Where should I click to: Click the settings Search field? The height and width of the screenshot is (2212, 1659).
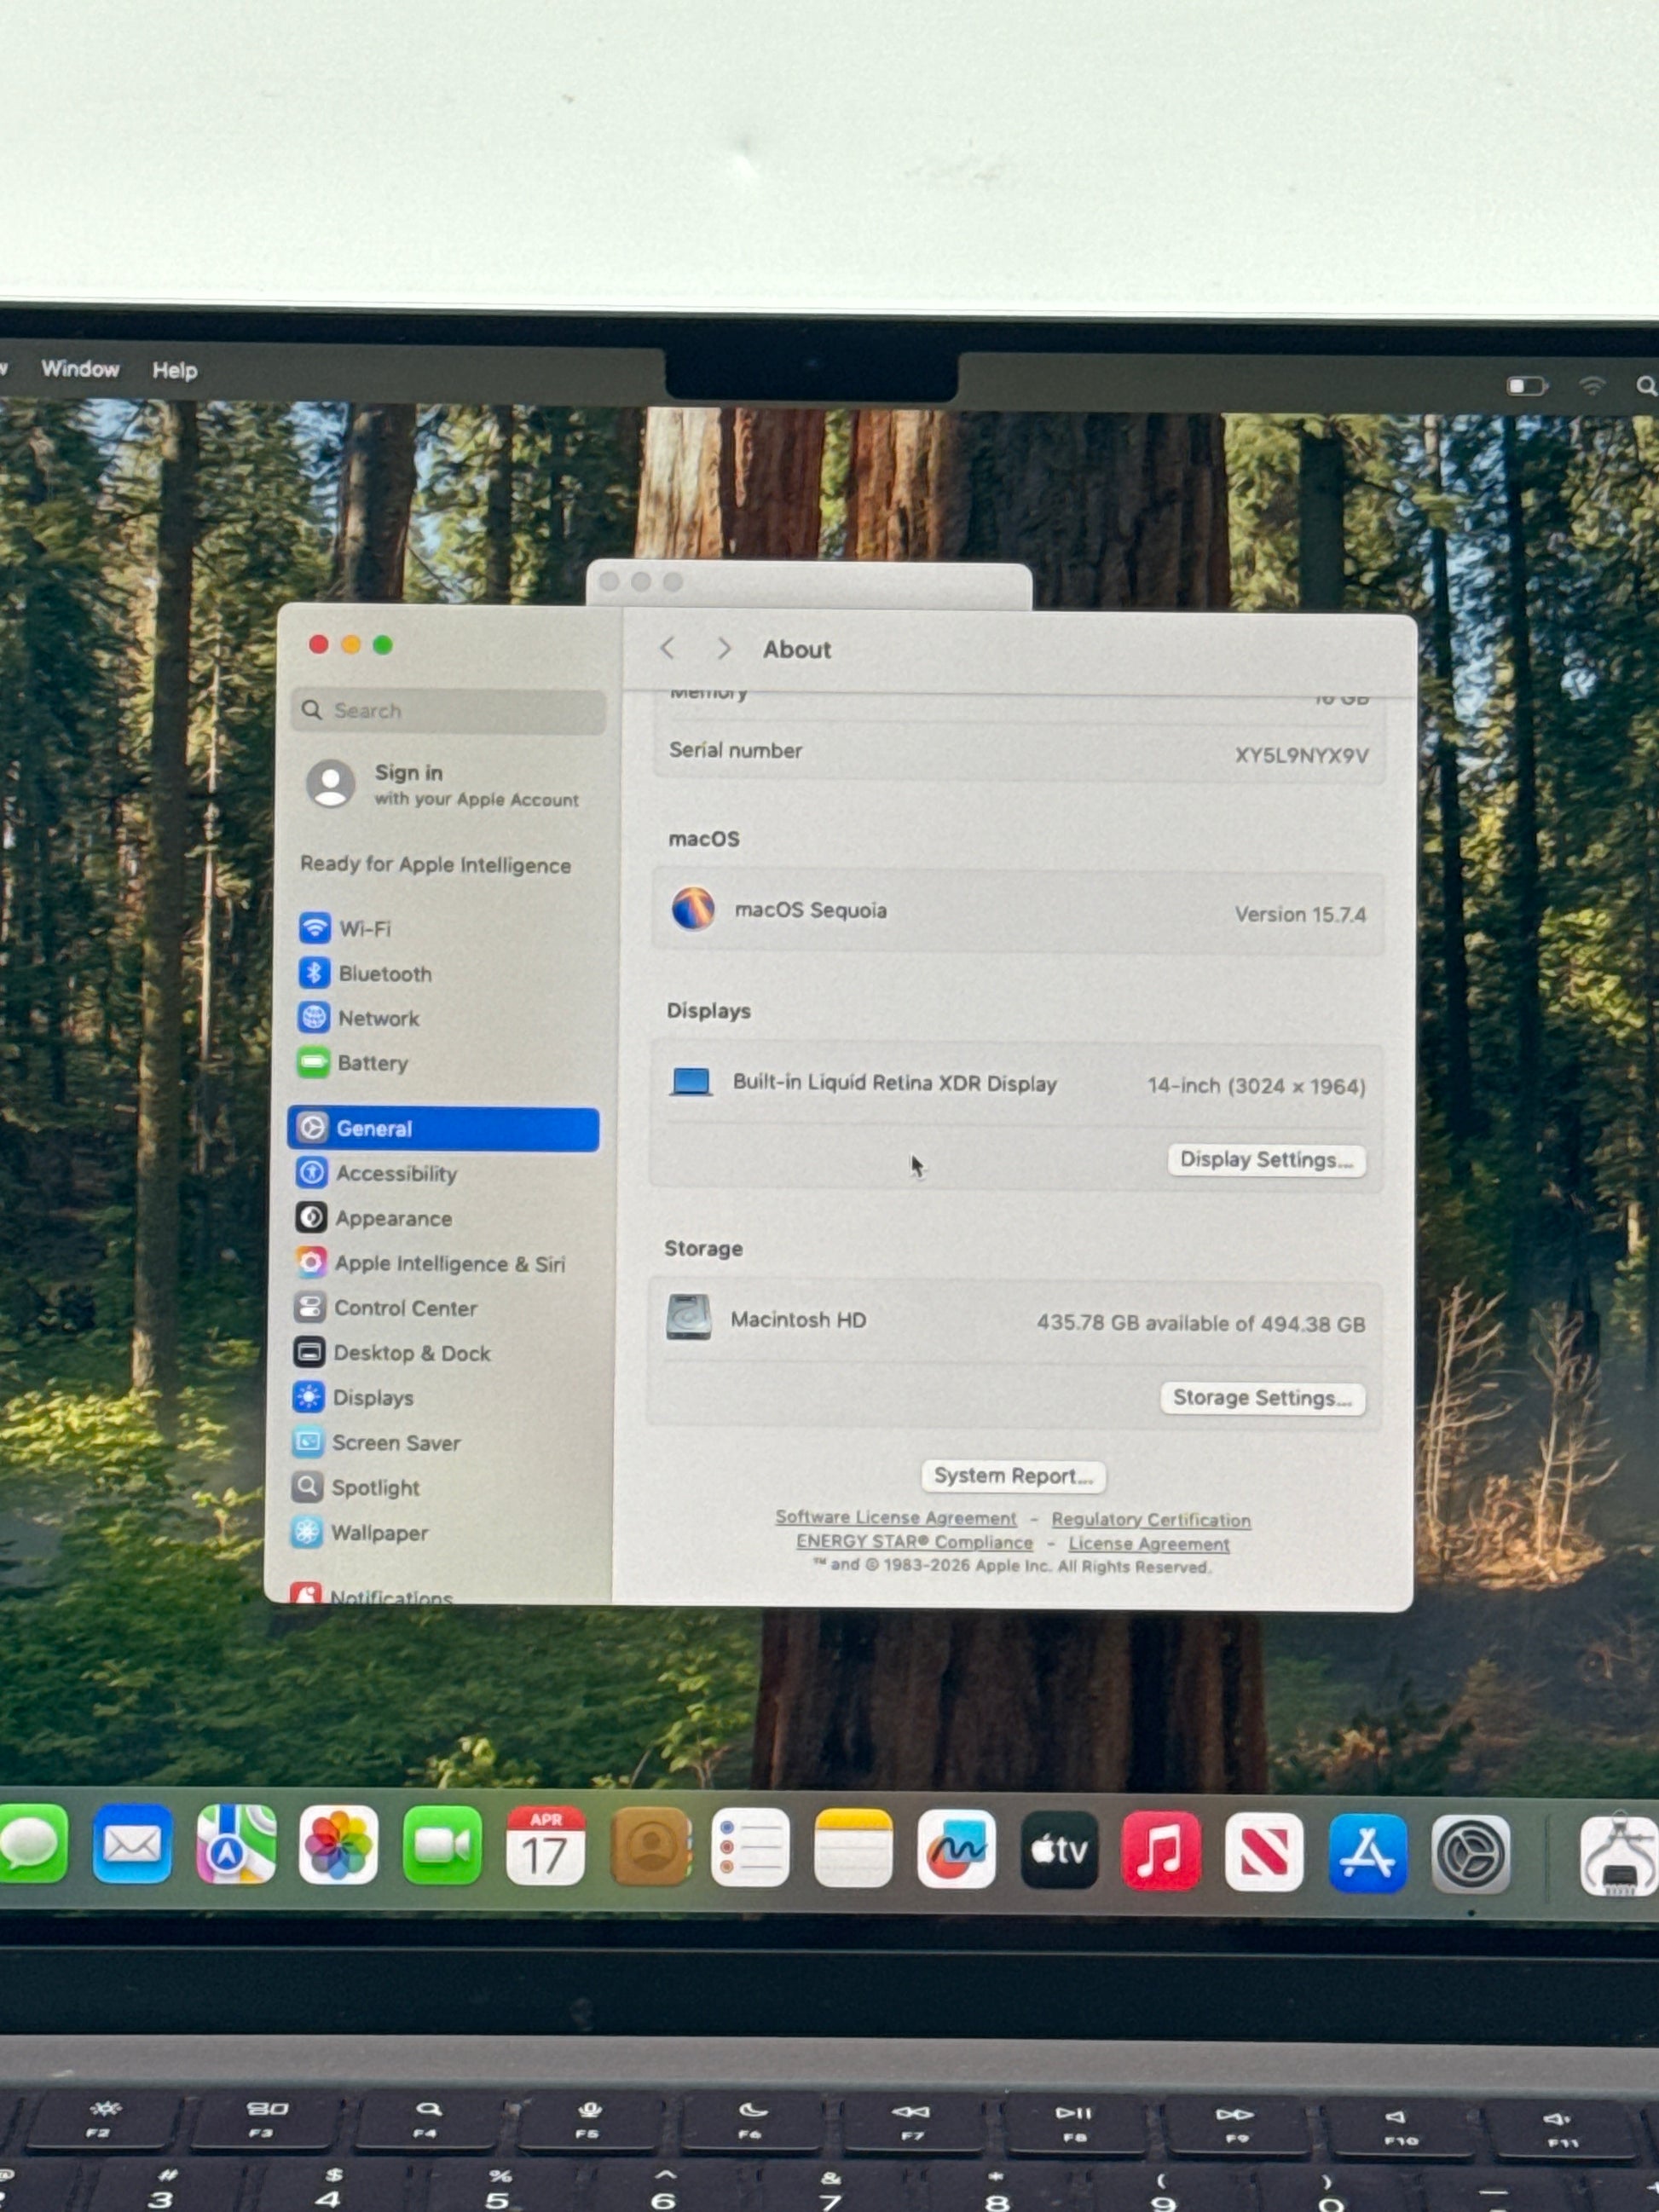(450, 710)
